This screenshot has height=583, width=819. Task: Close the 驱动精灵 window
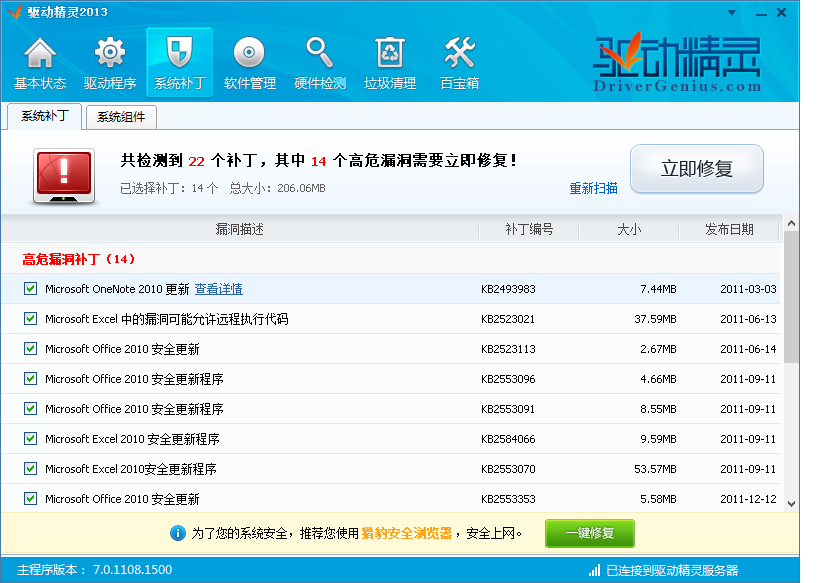coord(781,13)
